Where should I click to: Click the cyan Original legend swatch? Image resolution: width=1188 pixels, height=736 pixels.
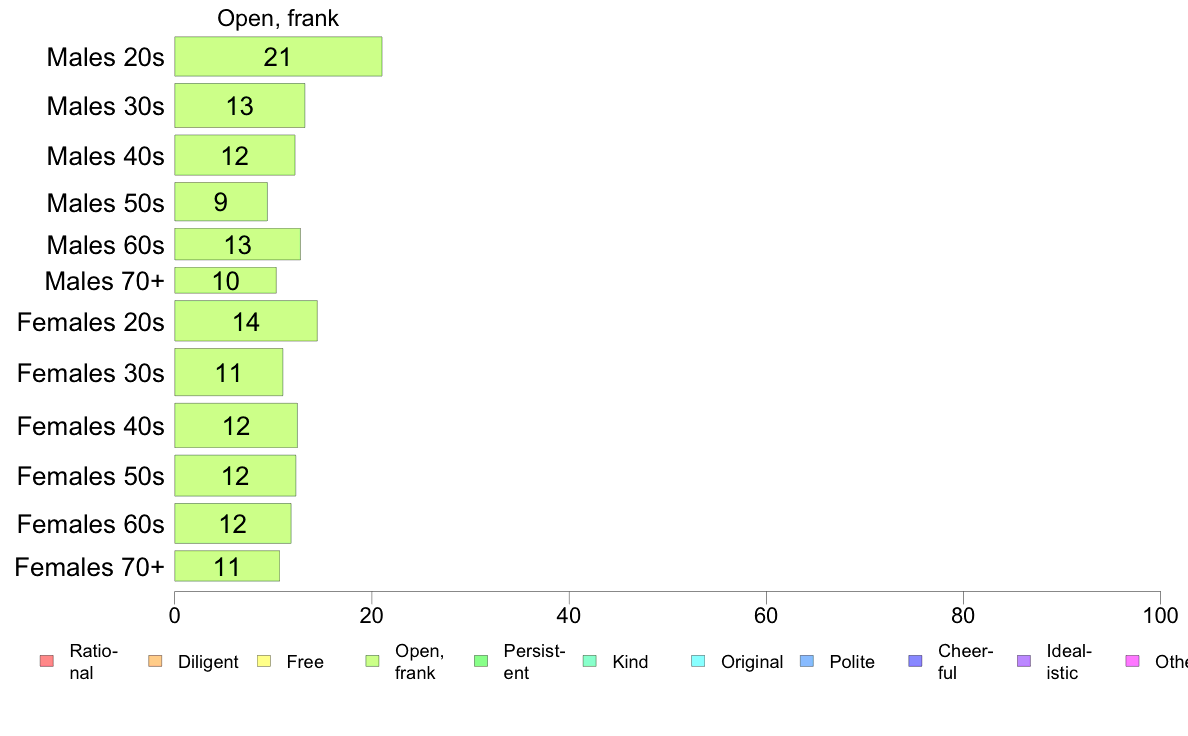[698, 661]
